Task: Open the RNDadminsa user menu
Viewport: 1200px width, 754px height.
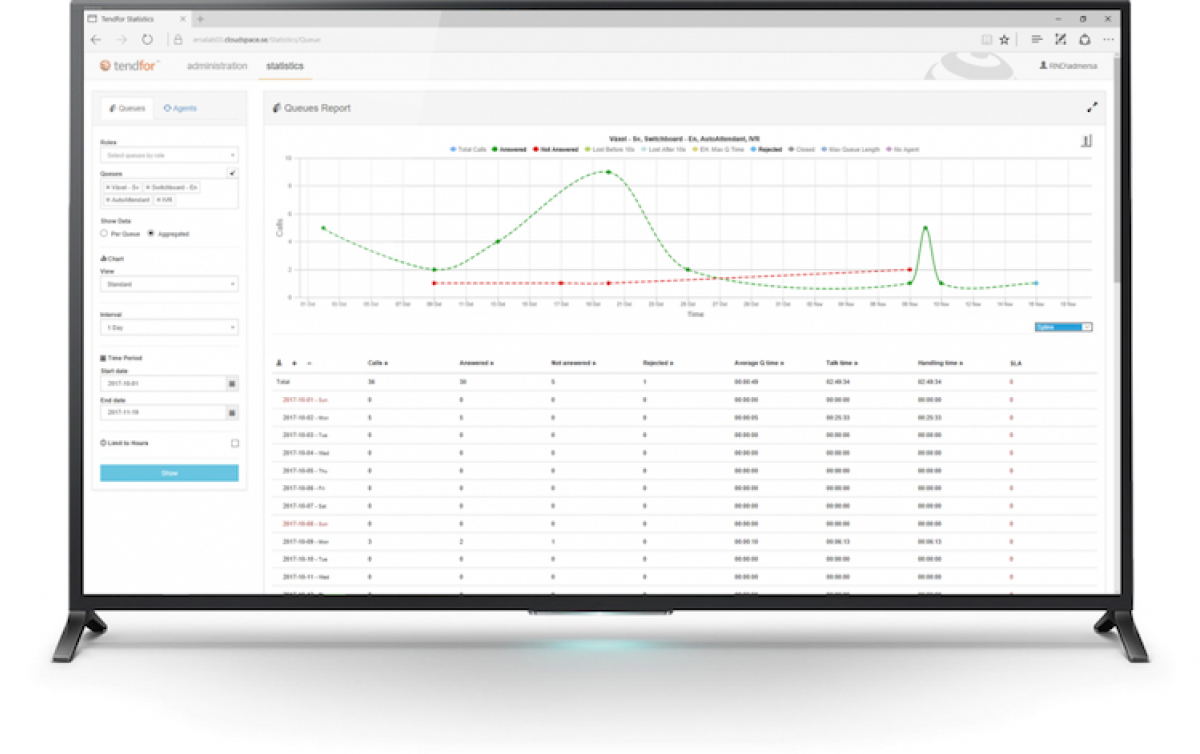Action: click(x=1068, y=66)
